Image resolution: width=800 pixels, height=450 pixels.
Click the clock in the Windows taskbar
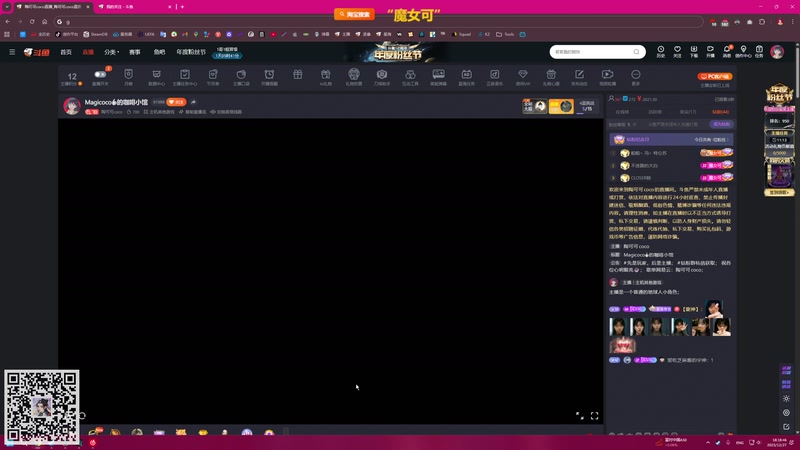779,442
